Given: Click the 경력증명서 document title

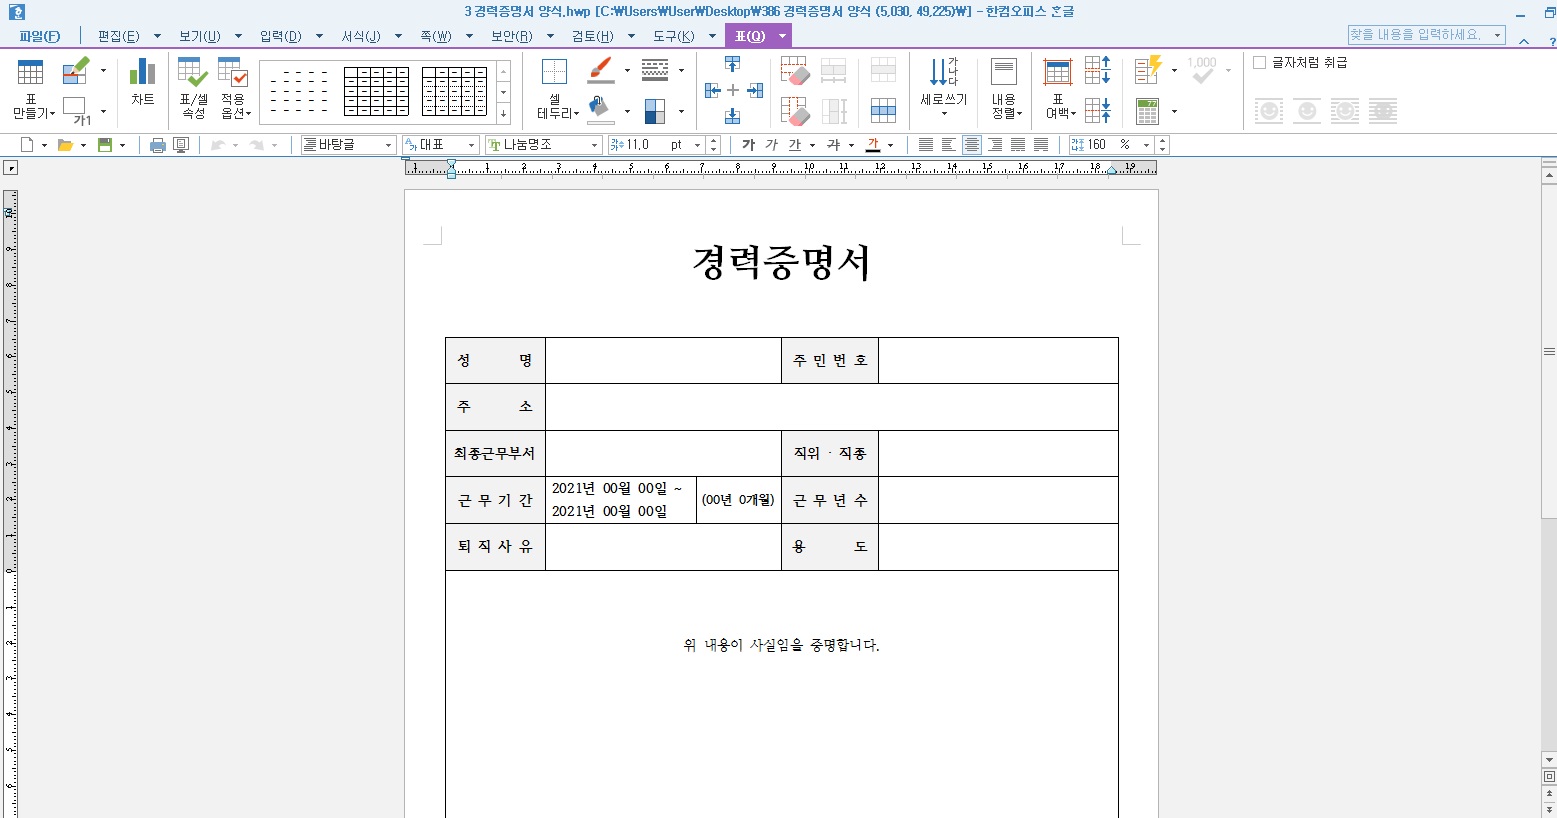Looking at the screenshot, I should 782,263.
